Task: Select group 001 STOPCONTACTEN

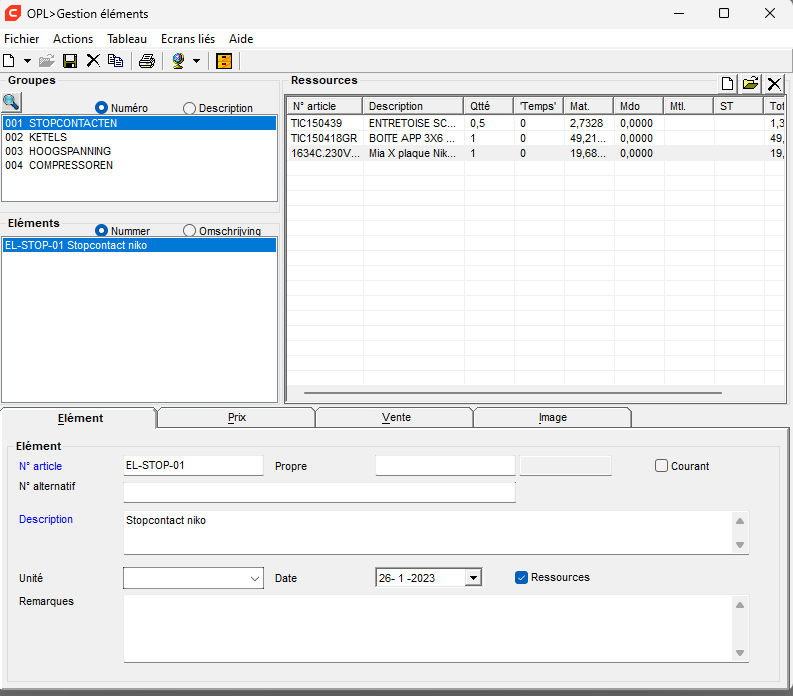Action: [139, 123]
